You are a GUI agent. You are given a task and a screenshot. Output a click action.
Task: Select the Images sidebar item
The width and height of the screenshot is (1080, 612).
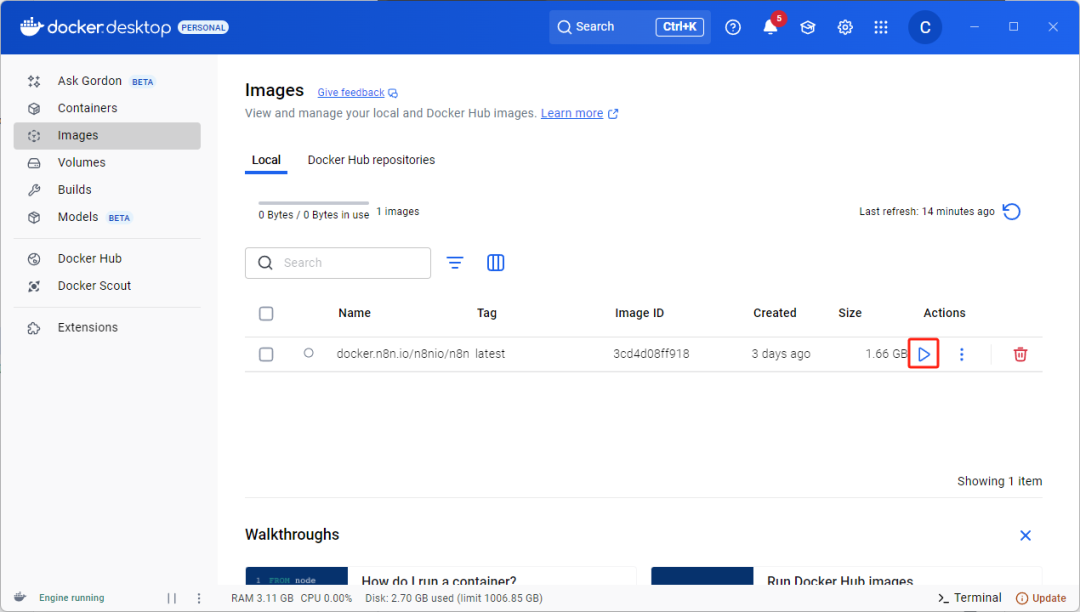[107, 136]
